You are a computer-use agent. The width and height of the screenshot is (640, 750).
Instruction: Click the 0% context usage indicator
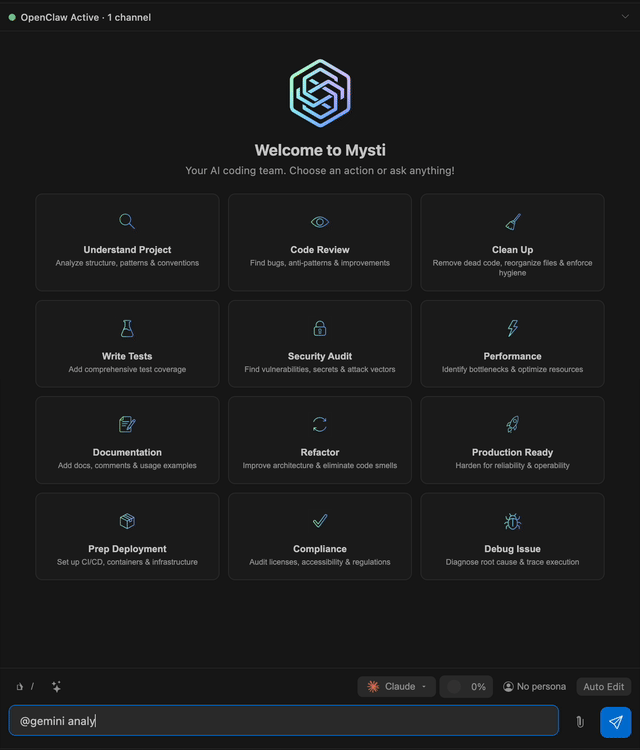pos(466,686)
